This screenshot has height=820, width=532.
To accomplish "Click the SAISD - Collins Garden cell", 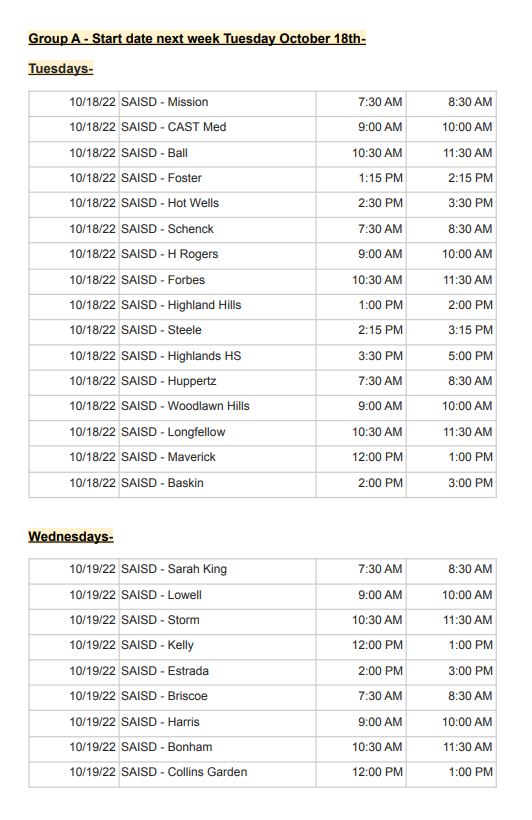I will tap(217, 772).
